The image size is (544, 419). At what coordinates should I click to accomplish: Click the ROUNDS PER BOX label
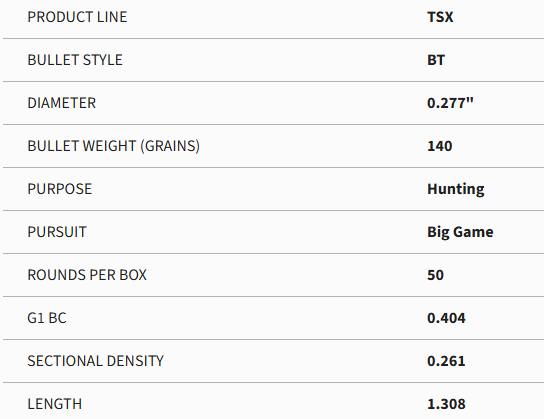[x=87, y=275]
